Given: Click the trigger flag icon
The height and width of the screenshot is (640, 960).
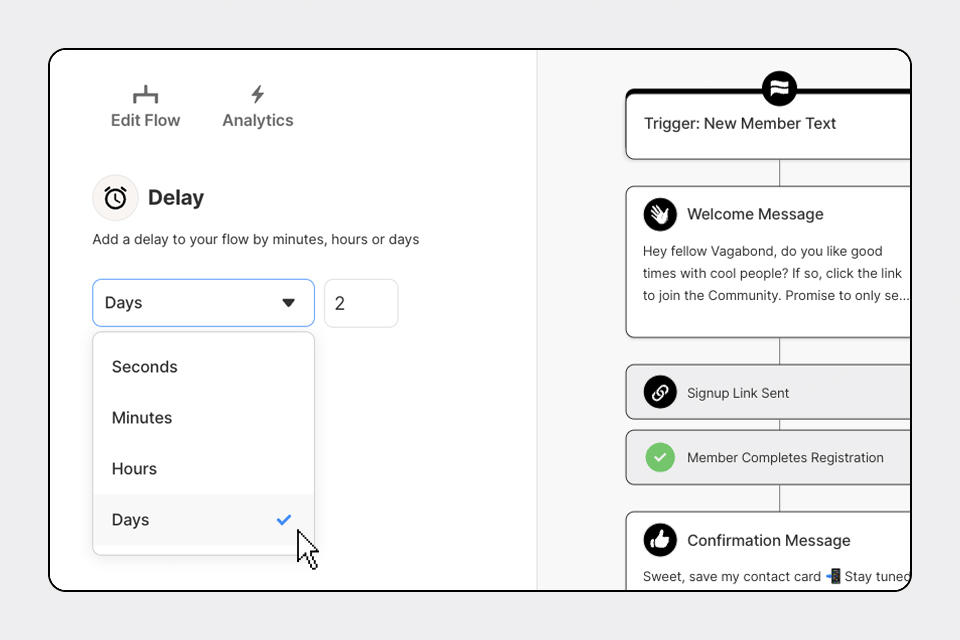Looking at the screenshot, I should click(779, 88).
